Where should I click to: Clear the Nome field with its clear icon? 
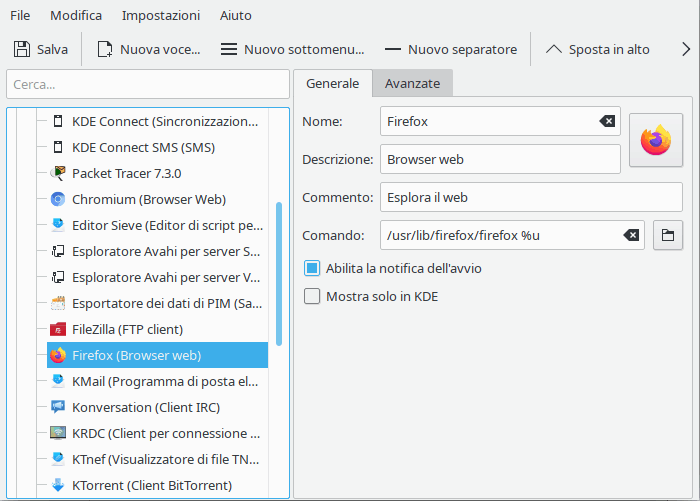coord(606,121)
